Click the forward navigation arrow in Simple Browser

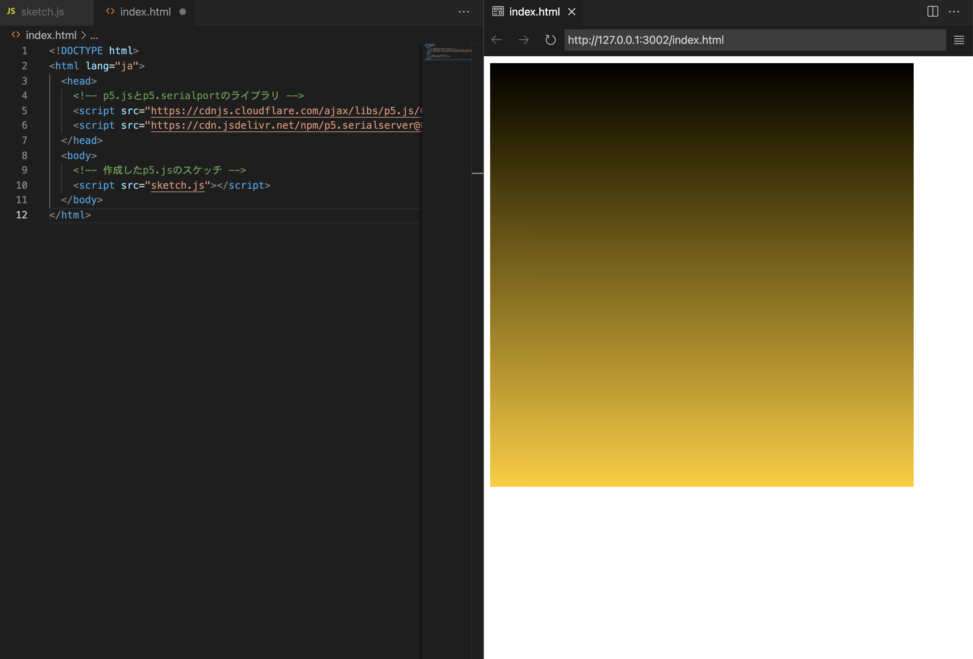[x=523, y=40]
